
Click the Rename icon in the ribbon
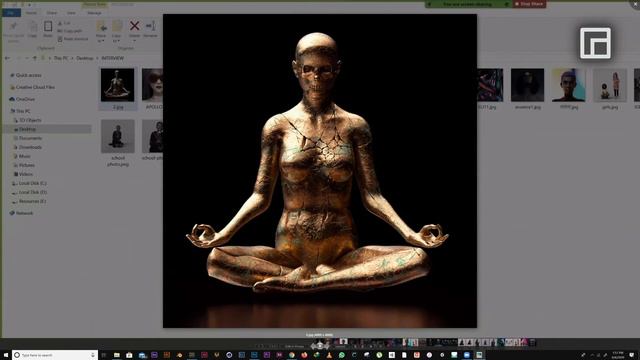(x=150, y=26)
